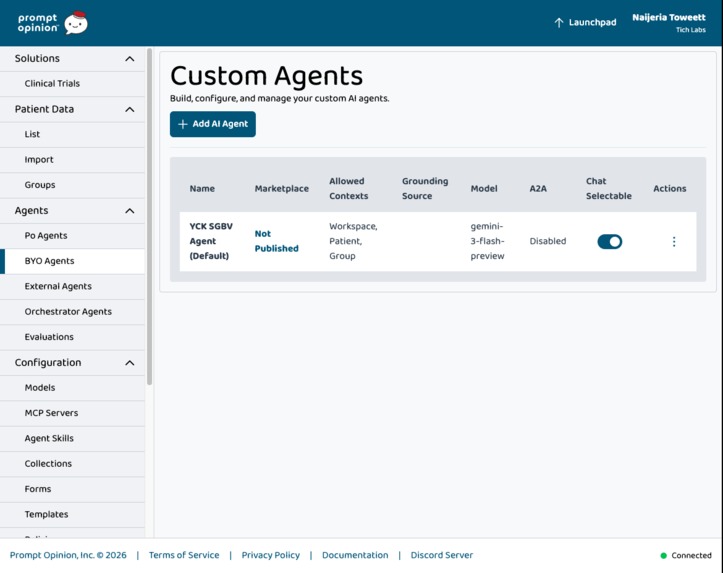
Task: Toggle Chat Selectable for YCK SGBV Agent
Action: coord(610,242)
